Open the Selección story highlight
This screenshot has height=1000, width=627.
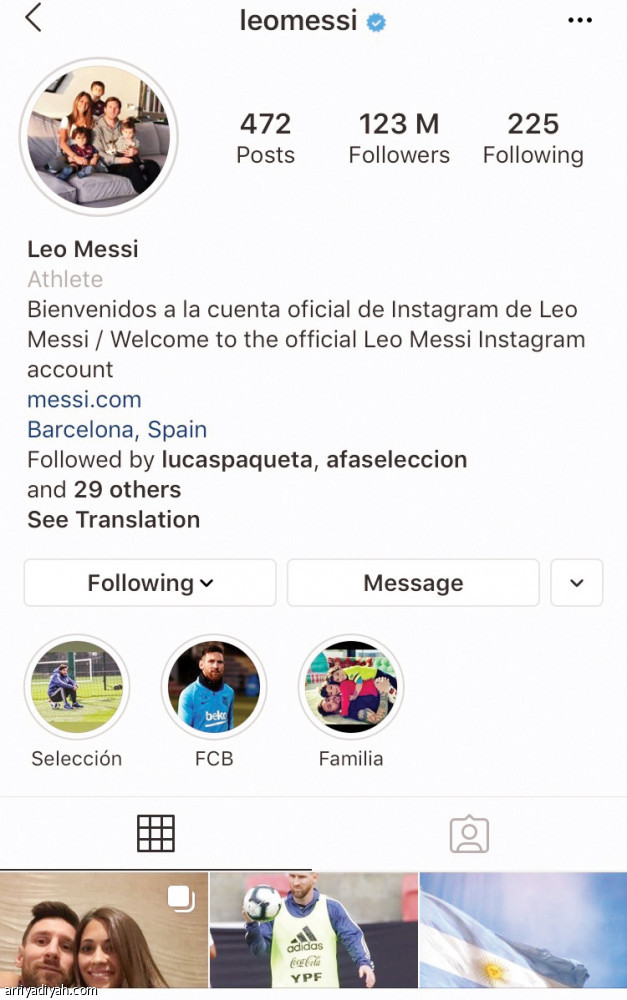[77, 686]
